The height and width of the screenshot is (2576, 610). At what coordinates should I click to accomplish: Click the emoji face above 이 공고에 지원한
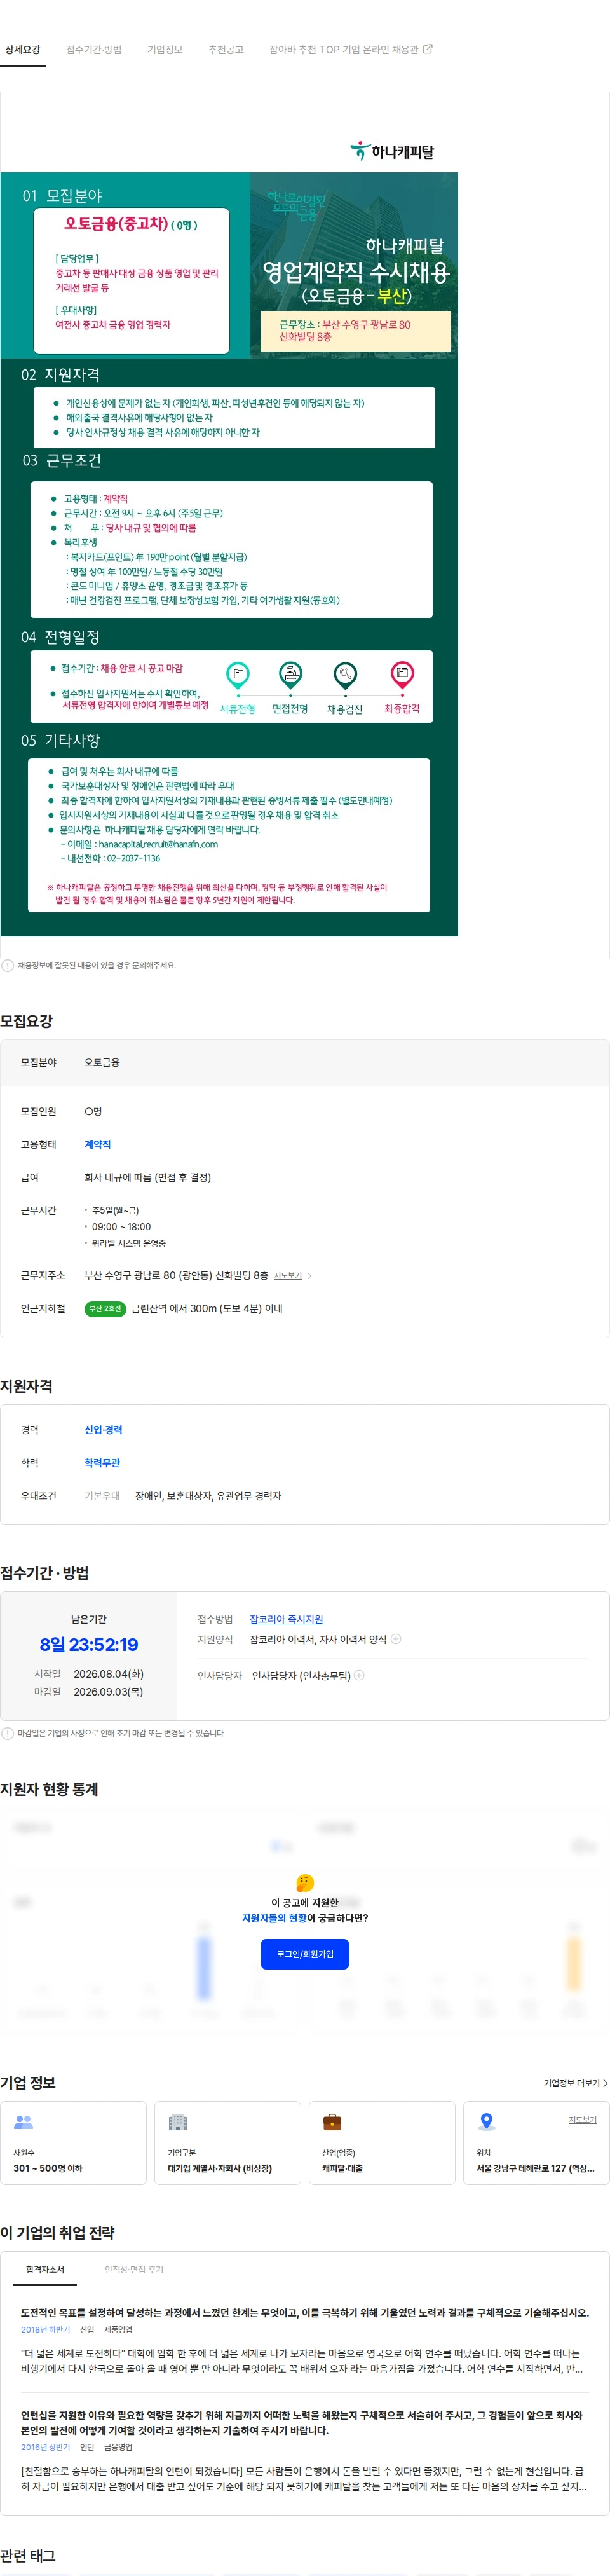pos(305,1883)
